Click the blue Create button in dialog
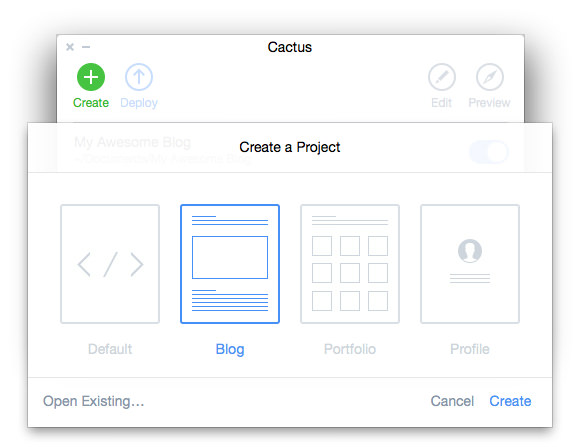The height and width of the screenshot is (447, 581). point(510,401)
